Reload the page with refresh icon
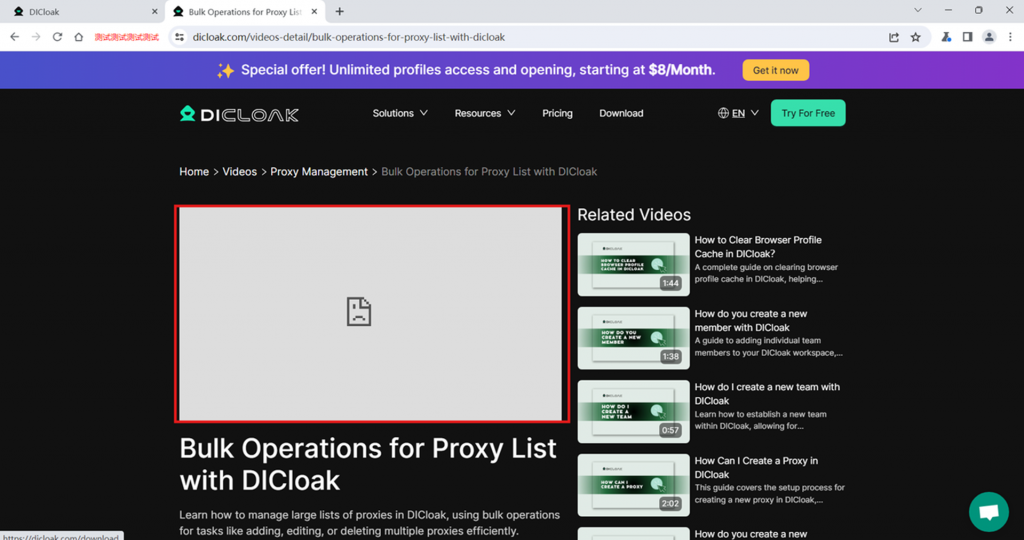 (x=57, y=37)
